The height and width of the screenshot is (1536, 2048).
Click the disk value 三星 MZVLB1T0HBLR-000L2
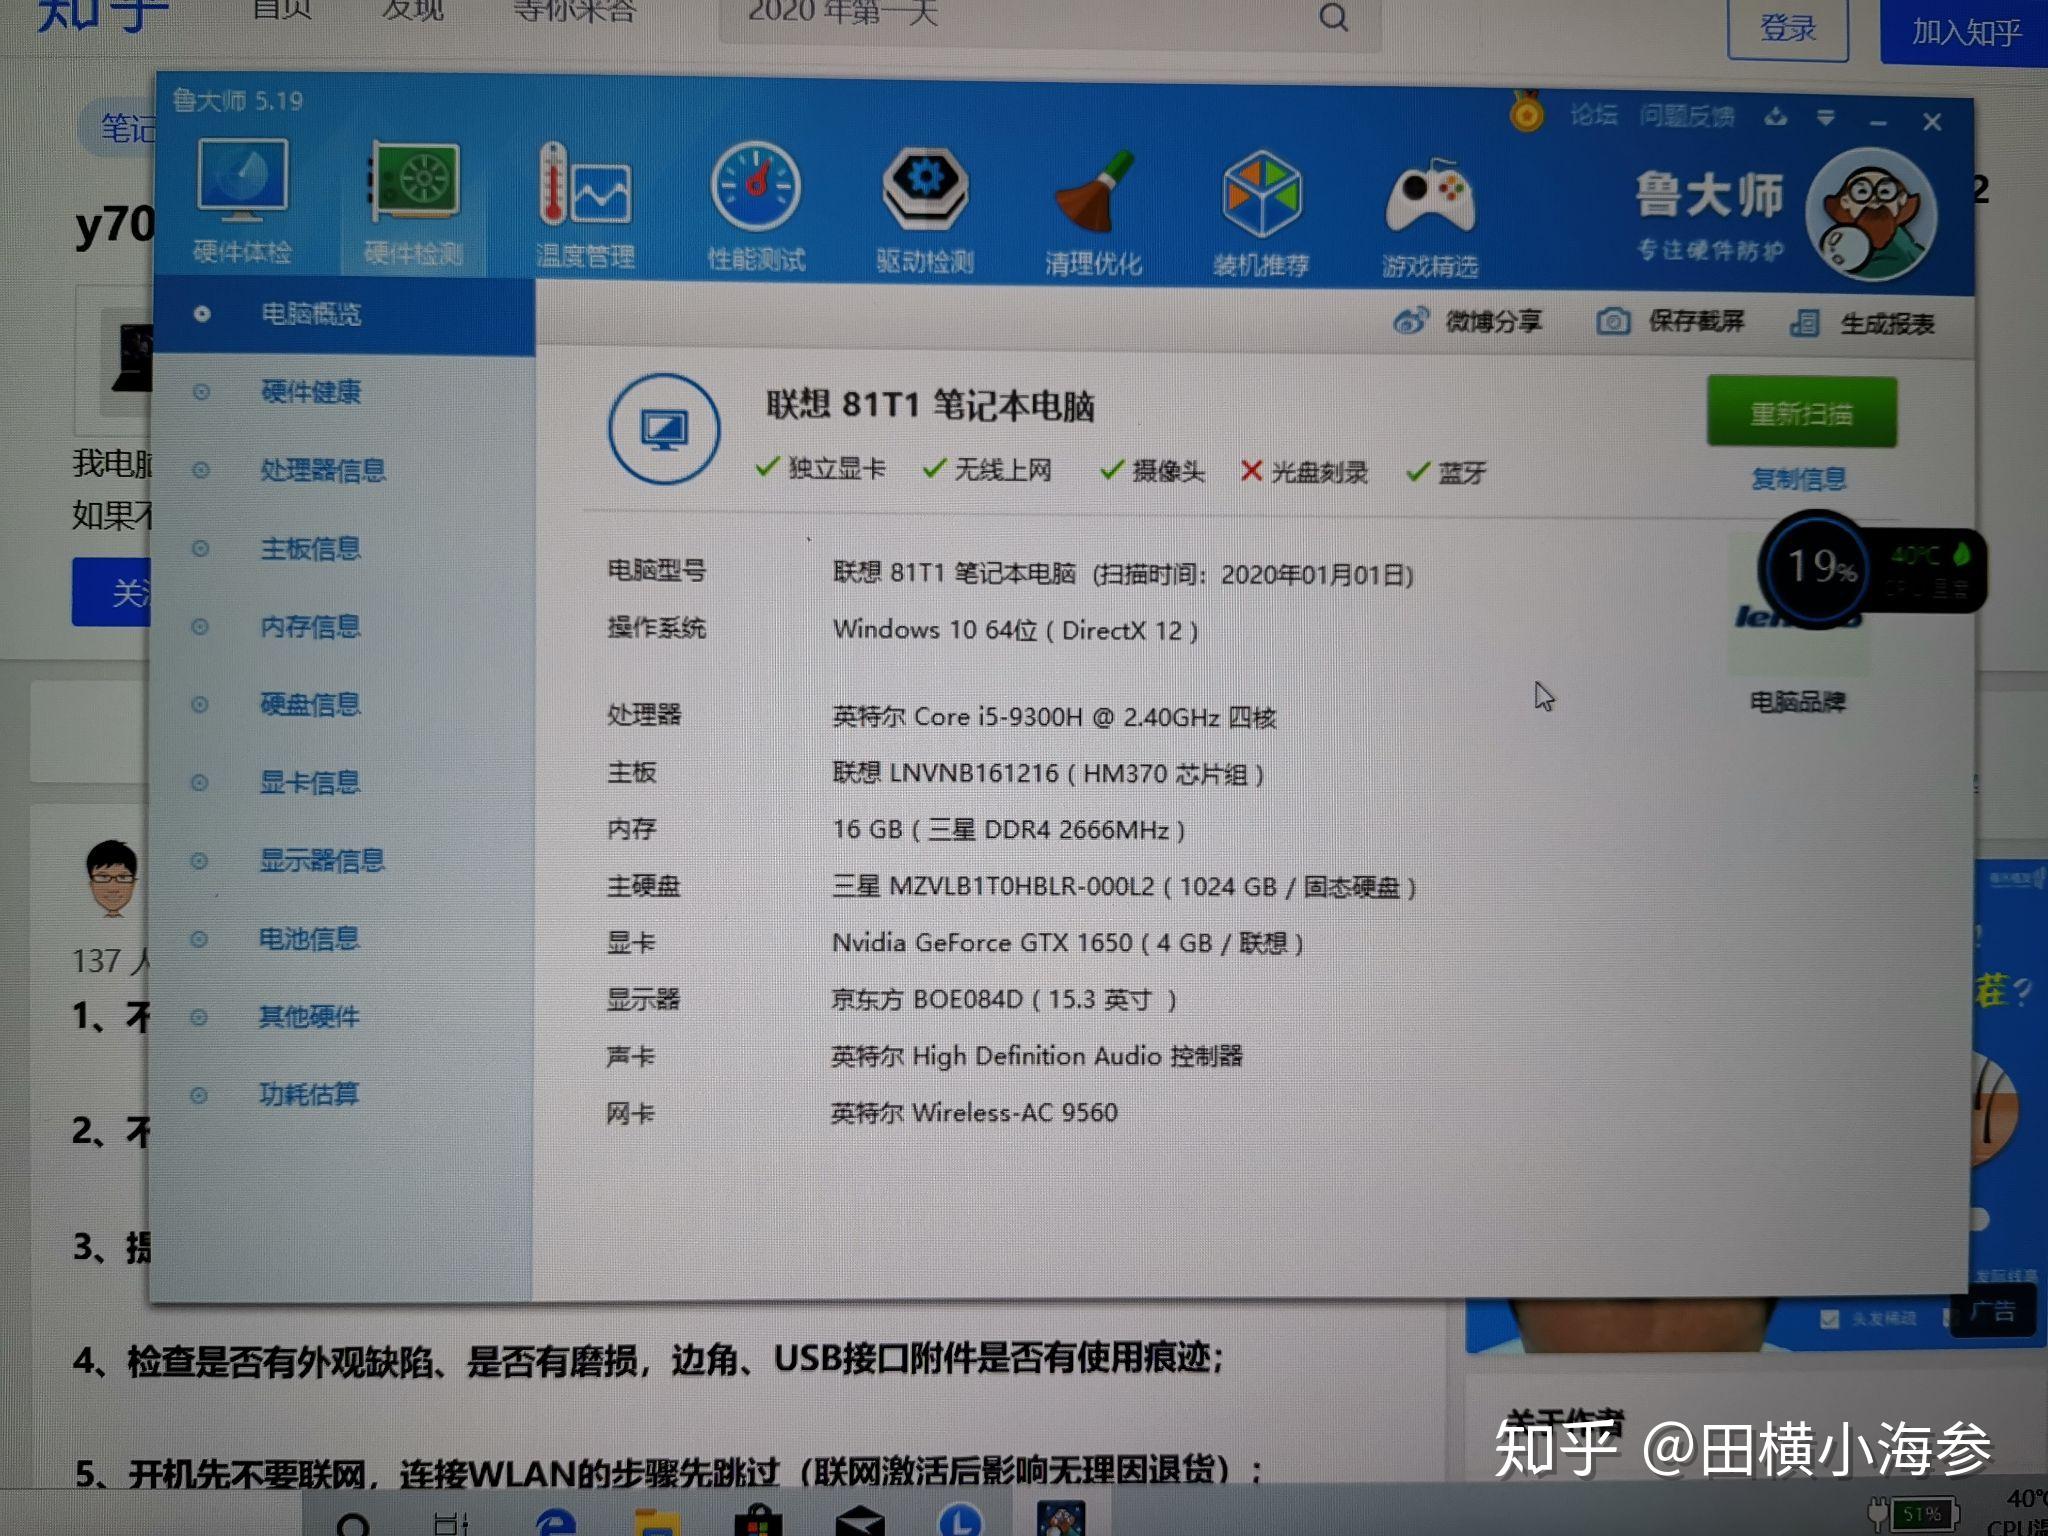pyautogui.click(x=1124, y=886)
